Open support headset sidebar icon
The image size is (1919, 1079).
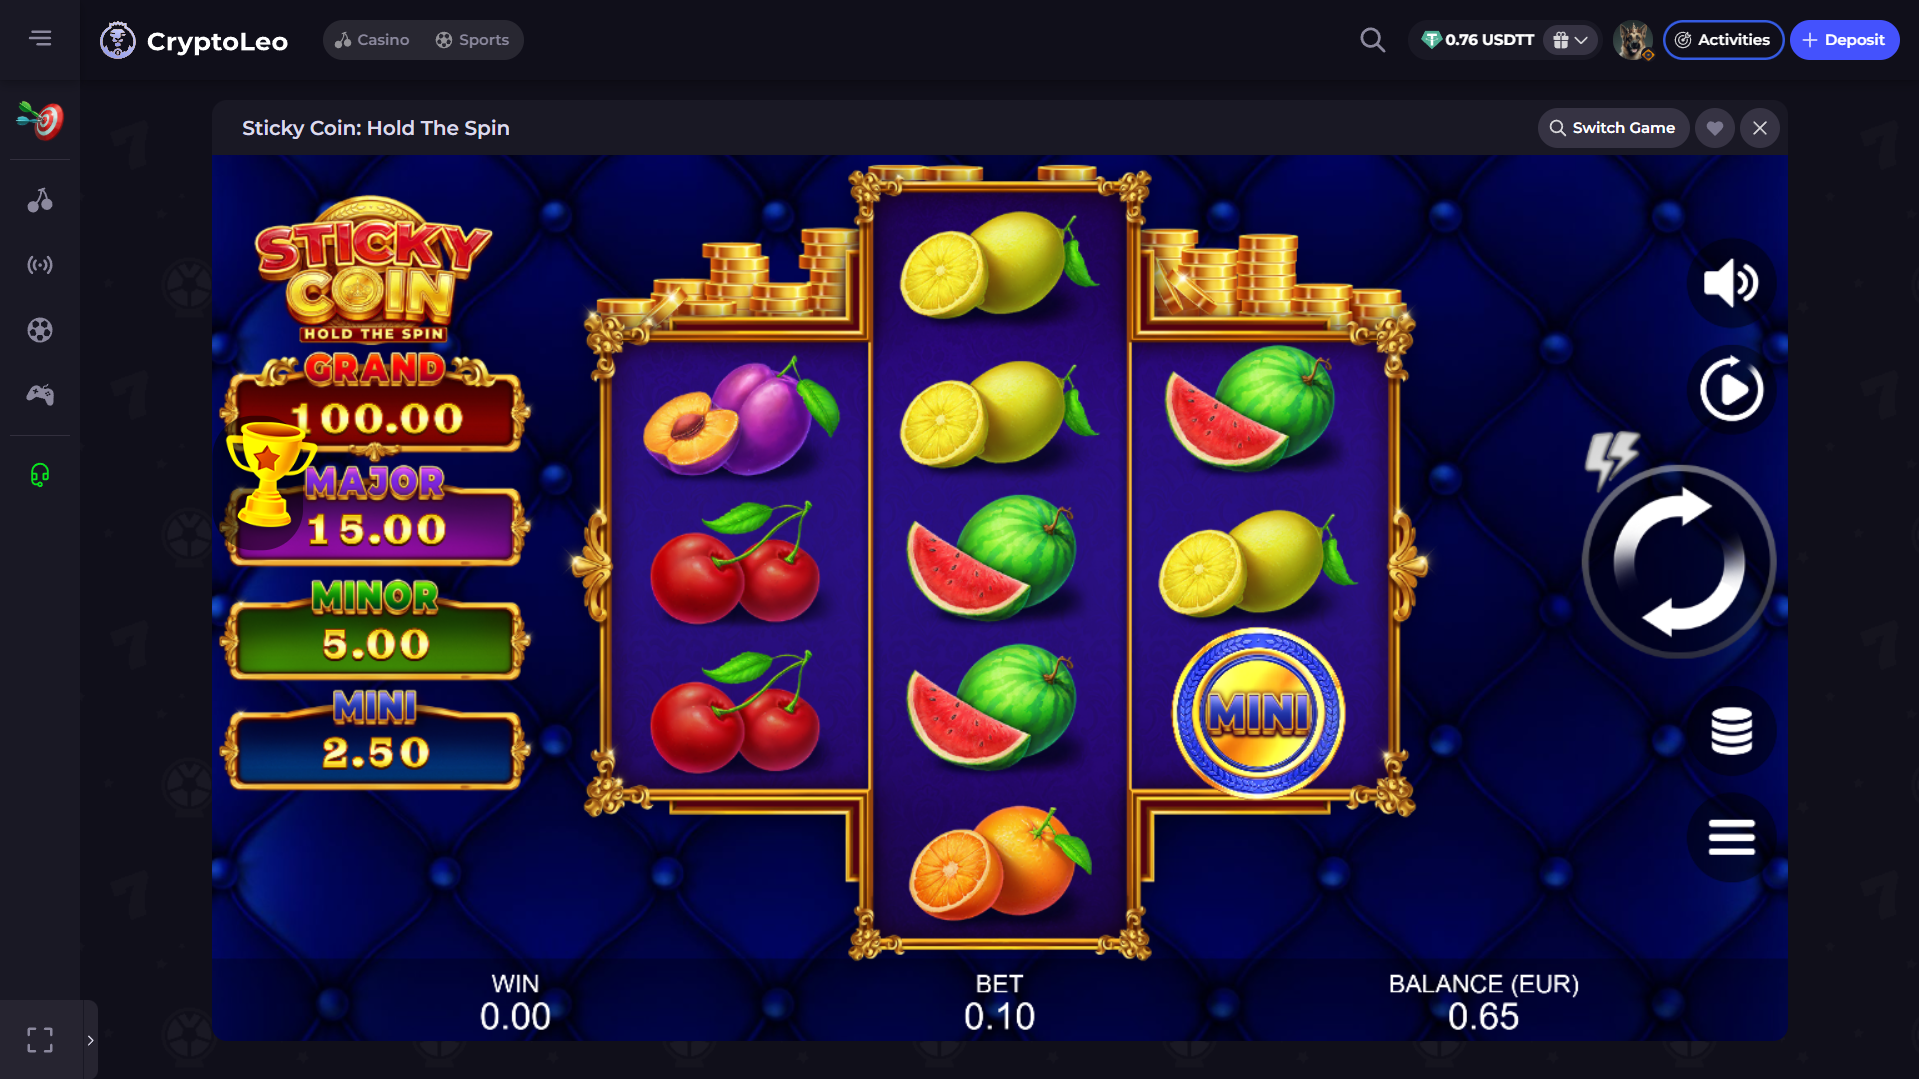[x=40, y=475]
